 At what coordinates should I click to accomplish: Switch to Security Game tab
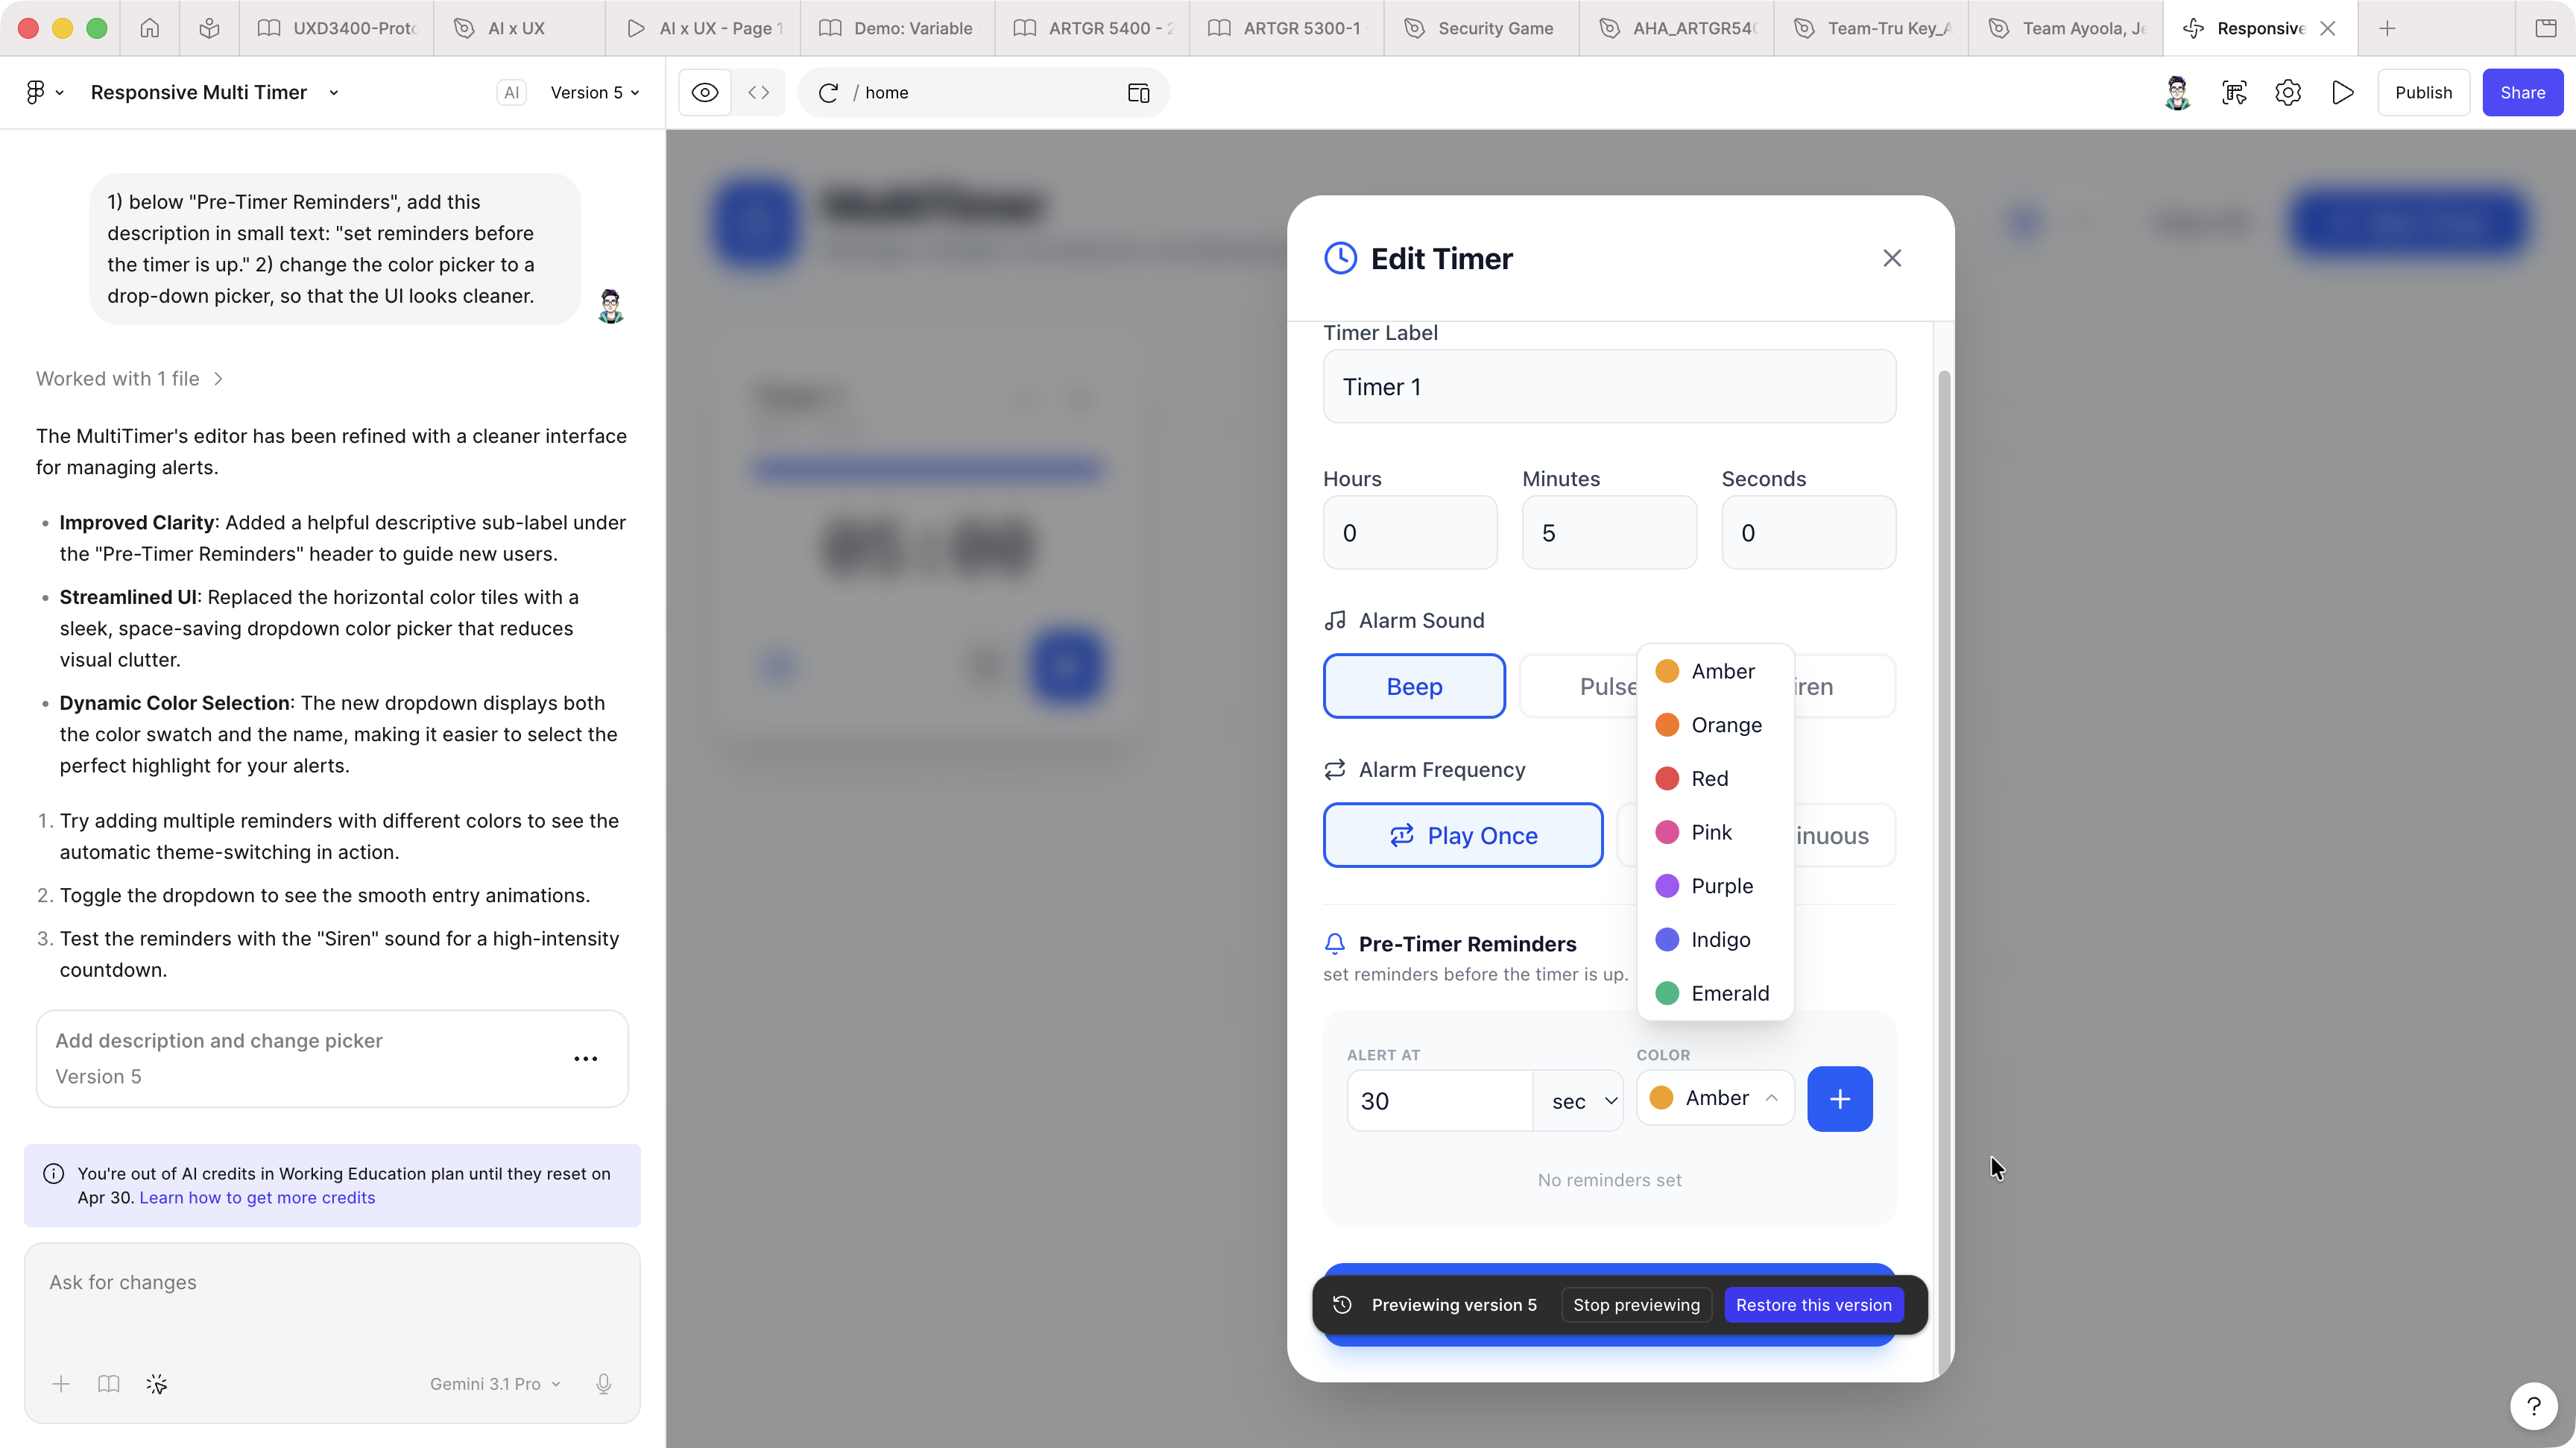click(x=1481, y=28)
